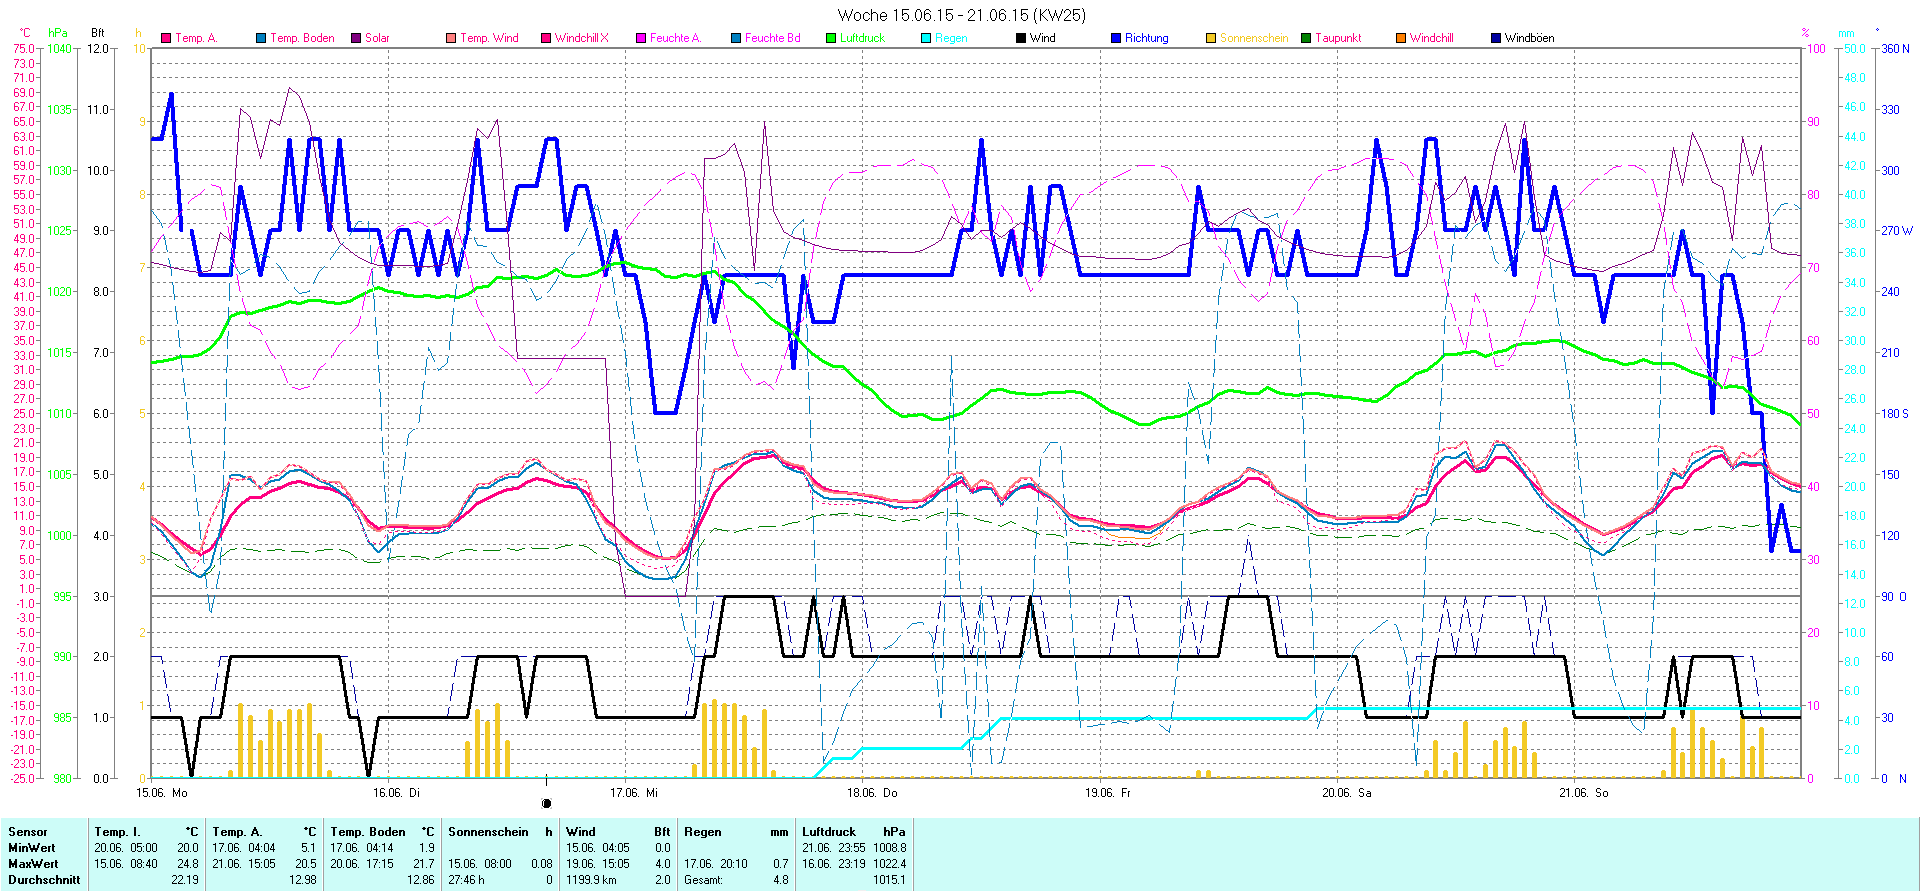Click the Luftdruck hPa column header in table

point(853,832)
